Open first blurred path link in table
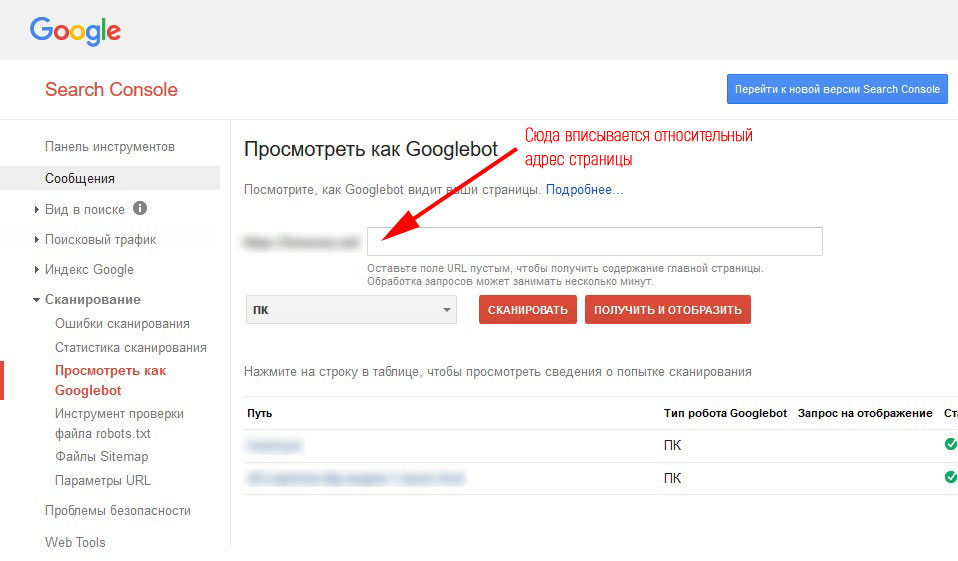Viewport: 958px width, 561px height. pos(274,445)
